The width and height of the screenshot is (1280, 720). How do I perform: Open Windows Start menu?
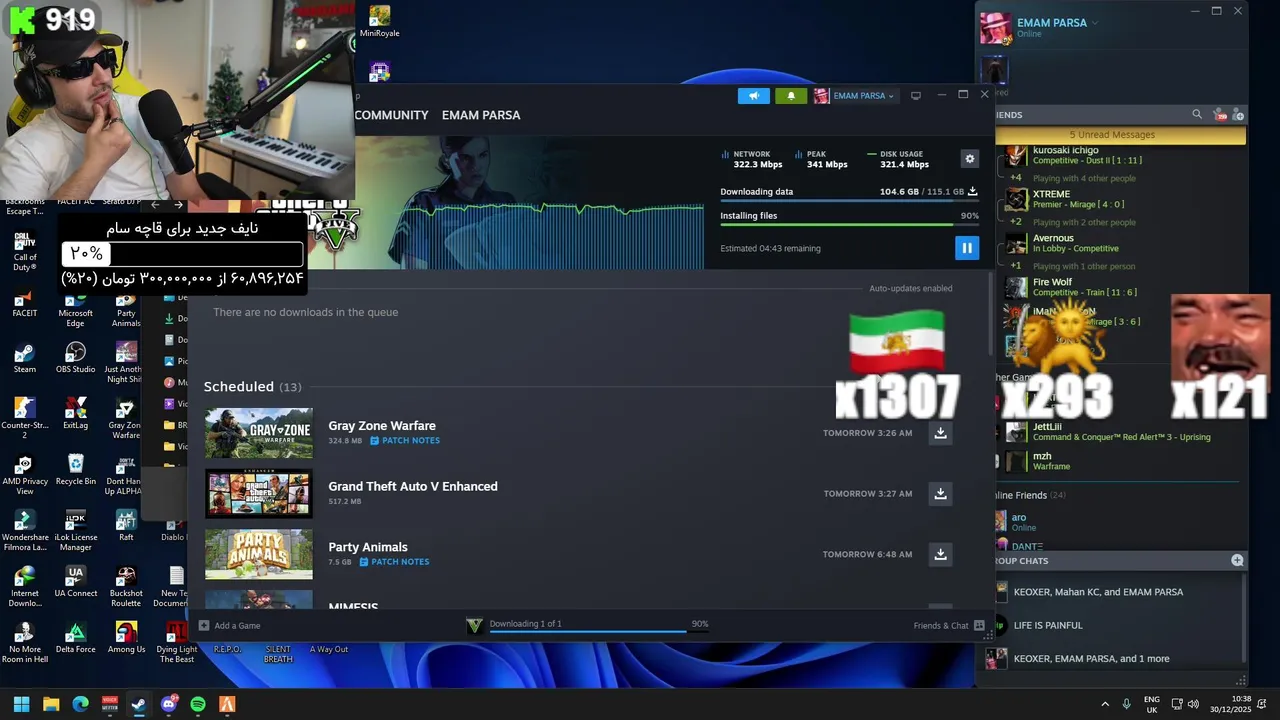pyautogui.click(x=21, y=704)
